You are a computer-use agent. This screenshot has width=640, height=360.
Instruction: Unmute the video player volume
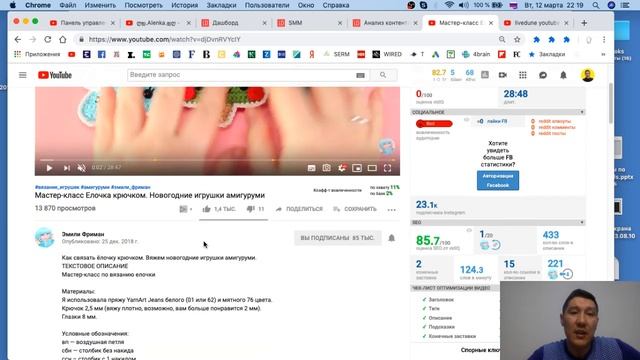[82, 168]
